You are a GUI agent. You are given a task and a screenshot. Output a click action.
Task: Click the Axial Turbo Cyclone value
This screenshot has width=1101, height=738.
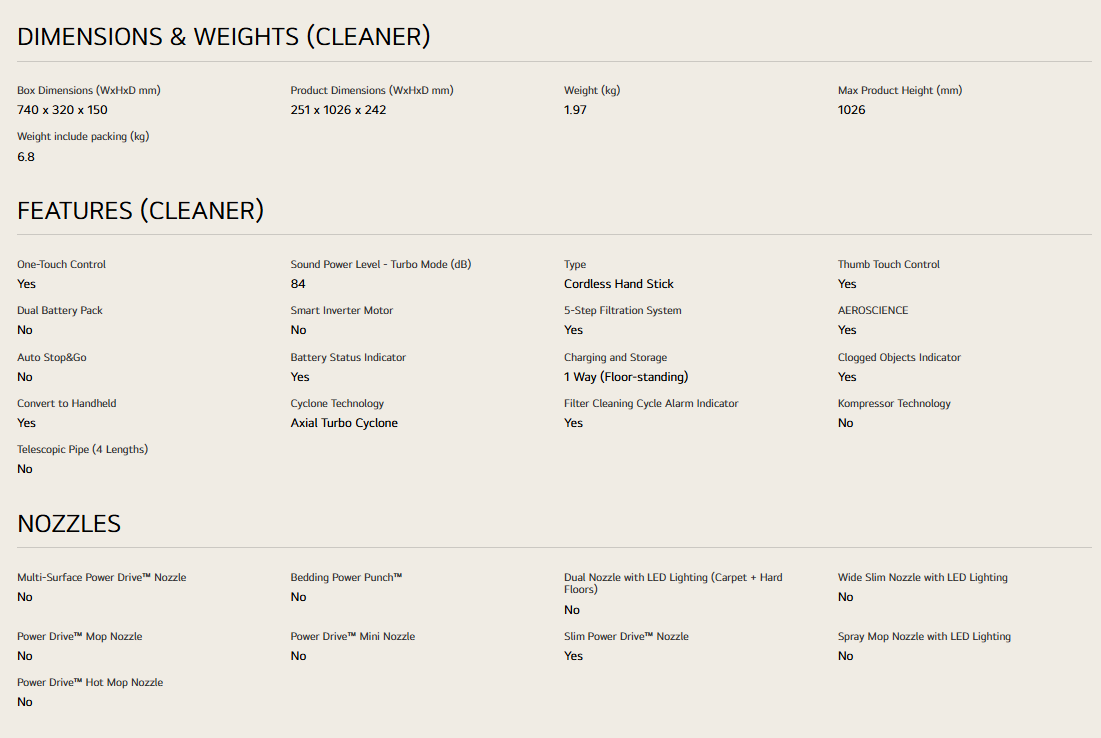click(344, 423)
